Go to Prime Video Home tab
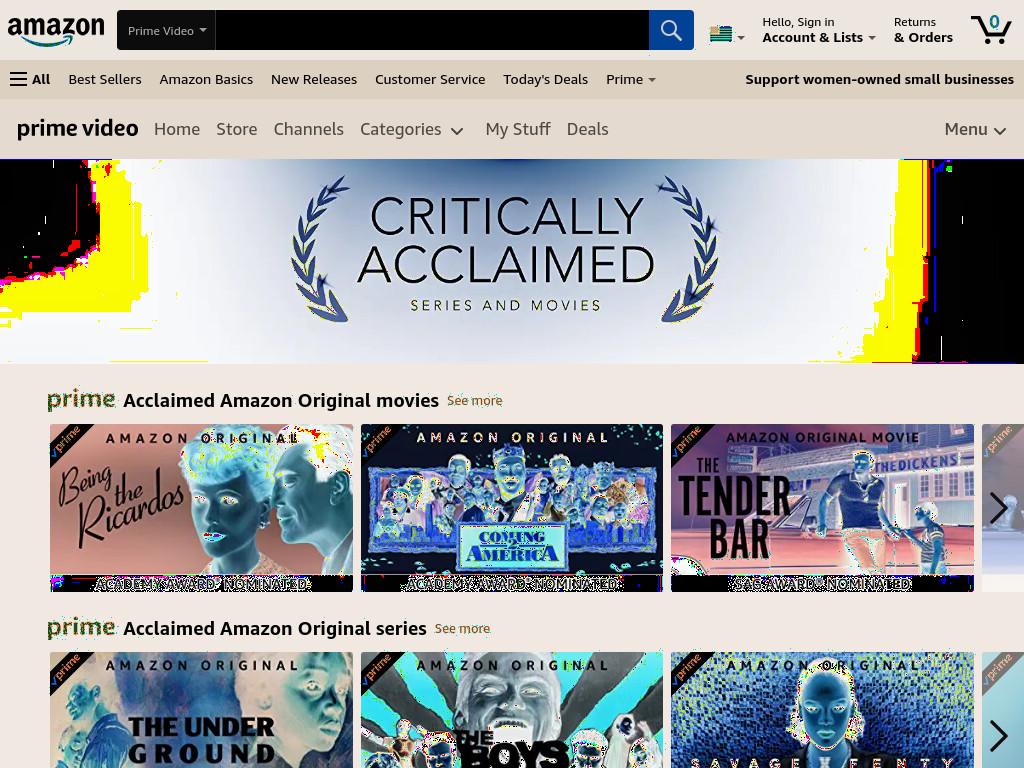The height and width of the screenshot is (768, 1024). (x=177, y=129)
